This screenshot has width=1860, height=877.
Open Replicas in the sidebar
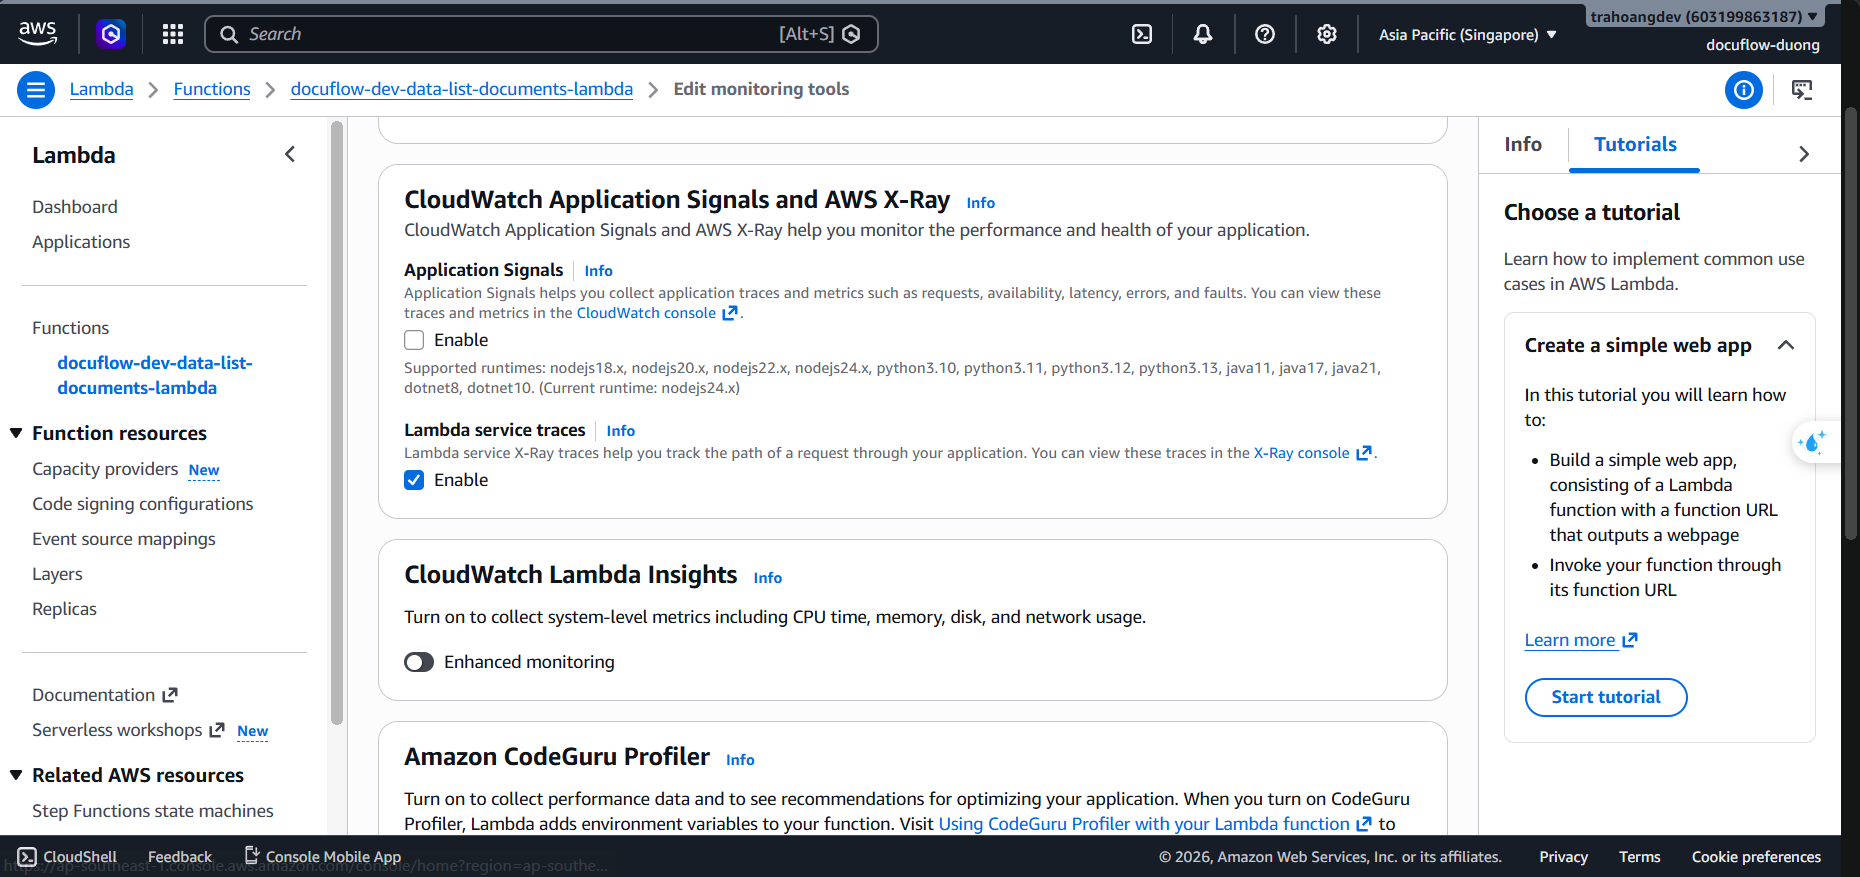(x=64, y=609)
